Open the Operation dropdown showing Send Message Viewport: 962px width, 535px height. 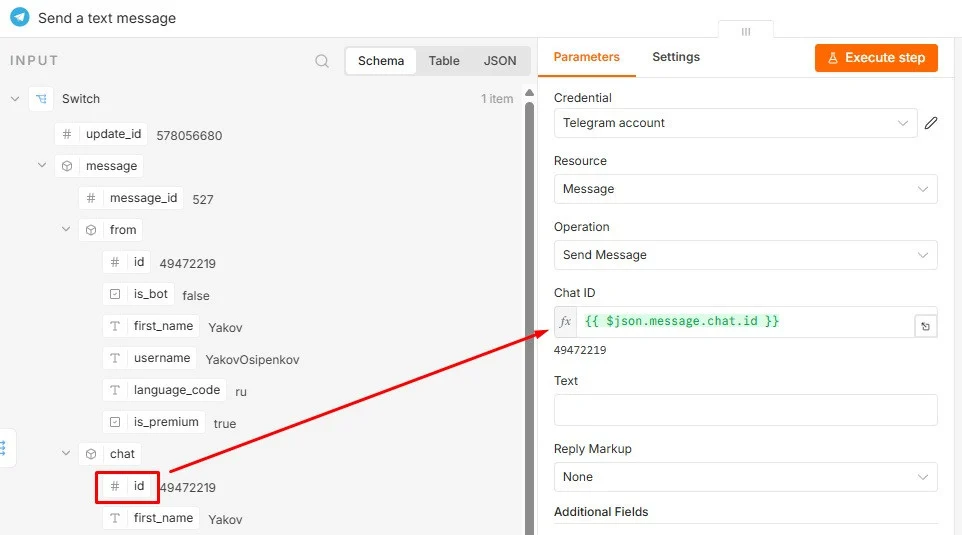pos(745,255)
